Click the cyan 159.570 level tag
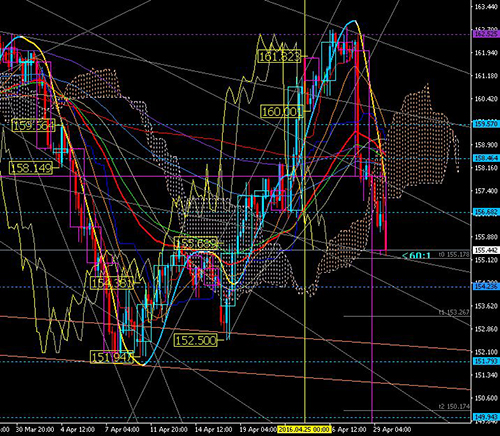500x436 pixels. coord(486,124)
